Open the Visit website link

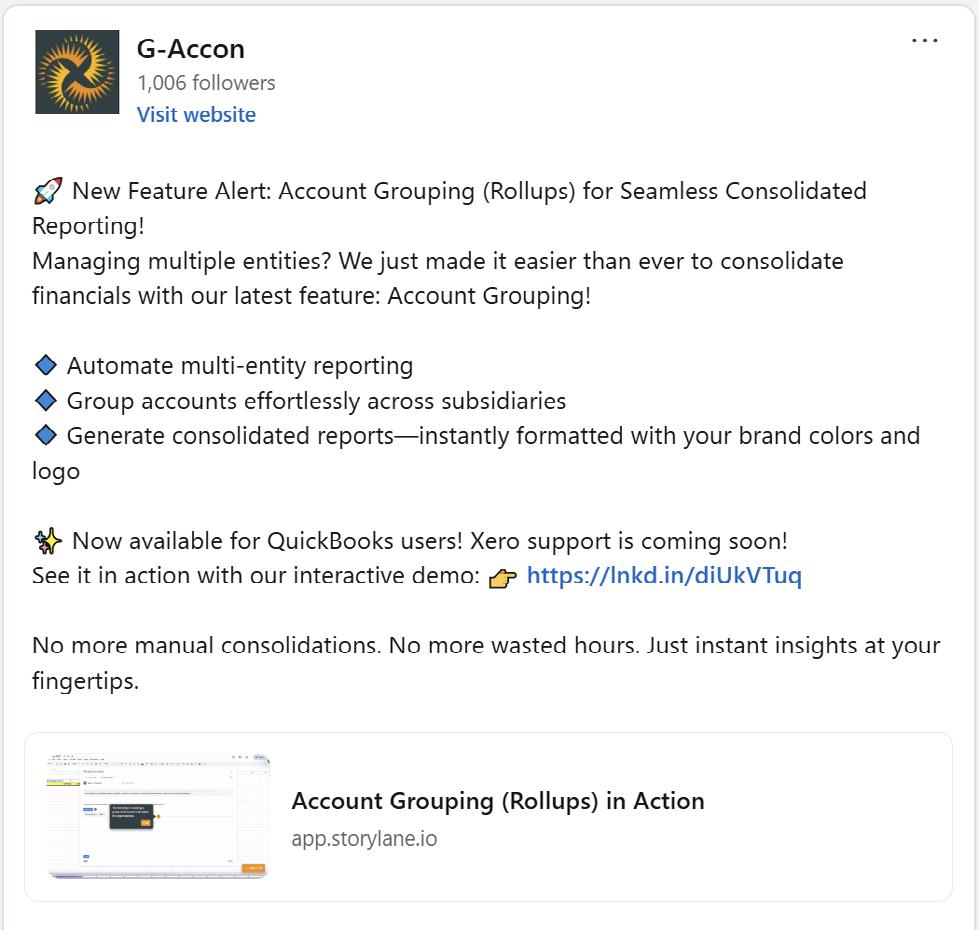(x=196, y=115)
